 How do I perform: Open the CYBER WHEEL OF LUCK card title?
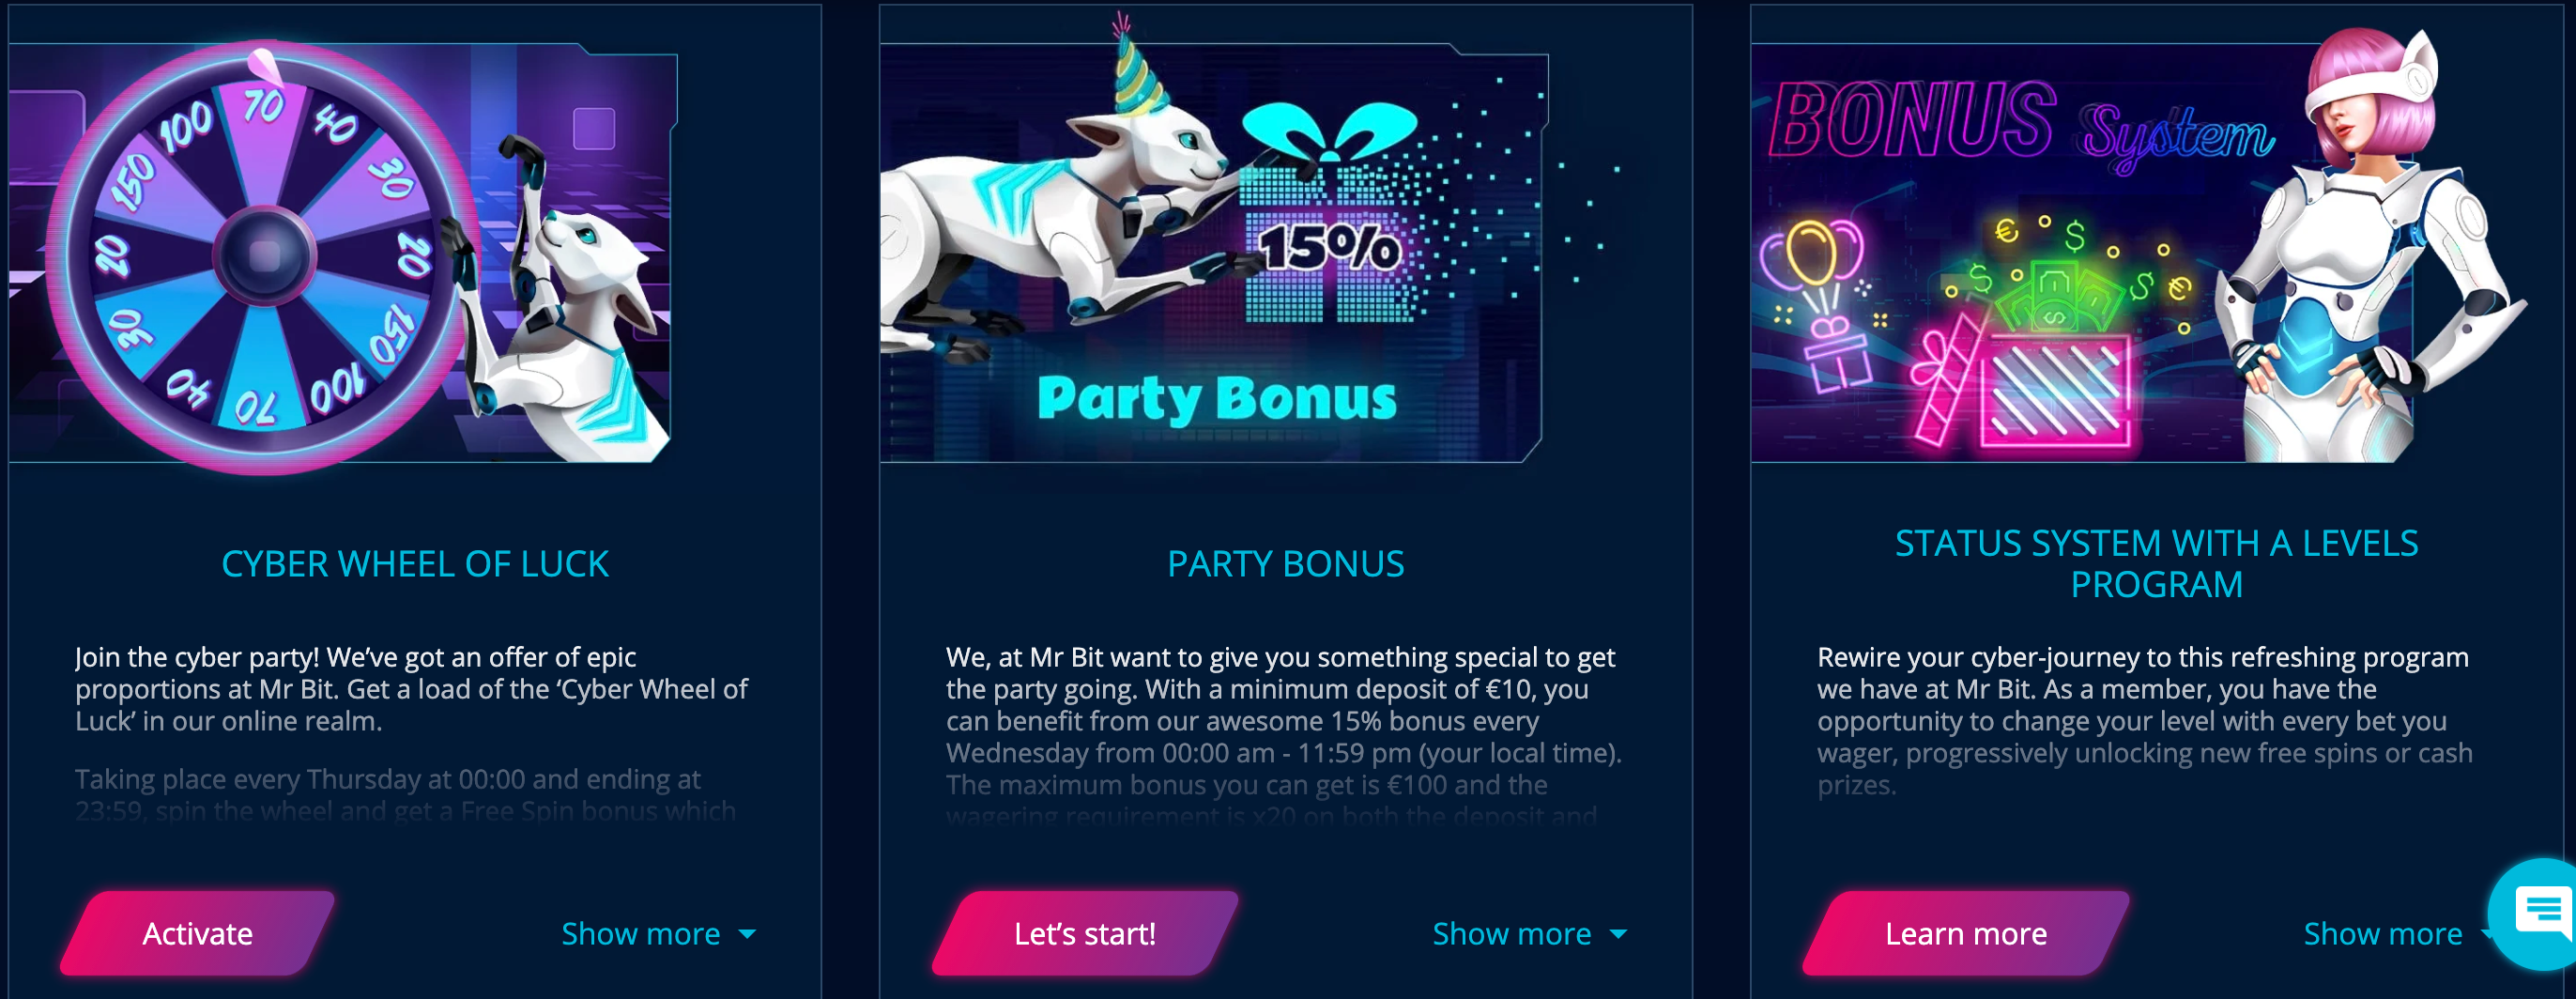[x=415, y=564]
